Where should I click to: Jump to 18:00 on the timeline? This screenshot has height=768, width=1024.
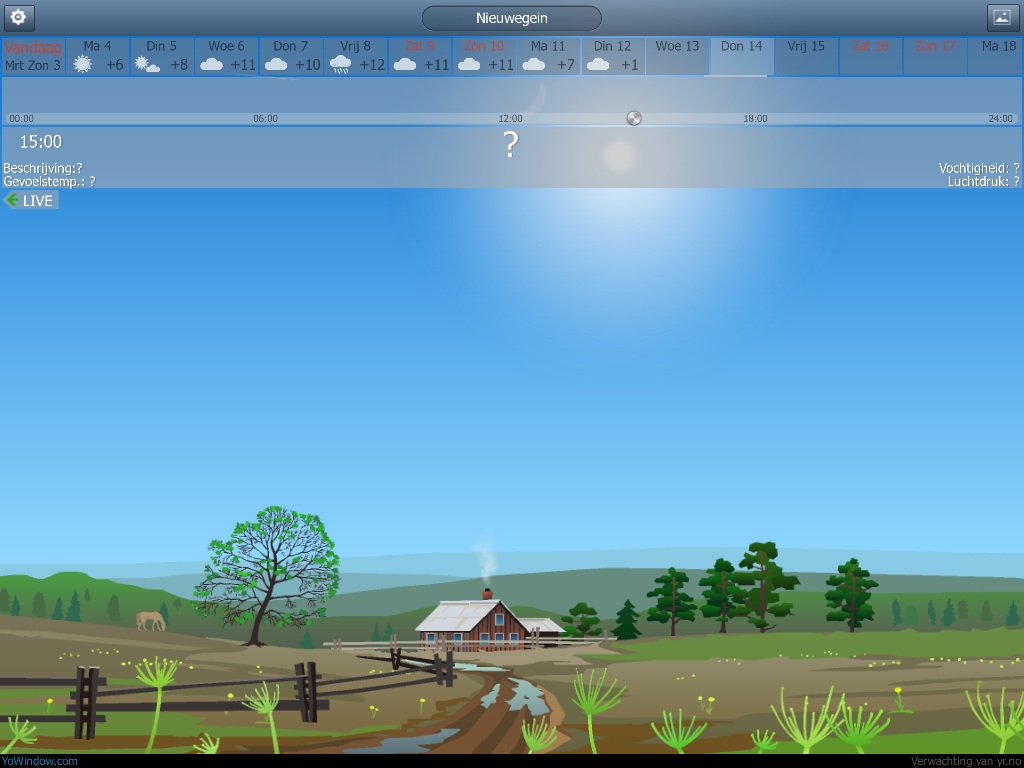click(755, 118)
